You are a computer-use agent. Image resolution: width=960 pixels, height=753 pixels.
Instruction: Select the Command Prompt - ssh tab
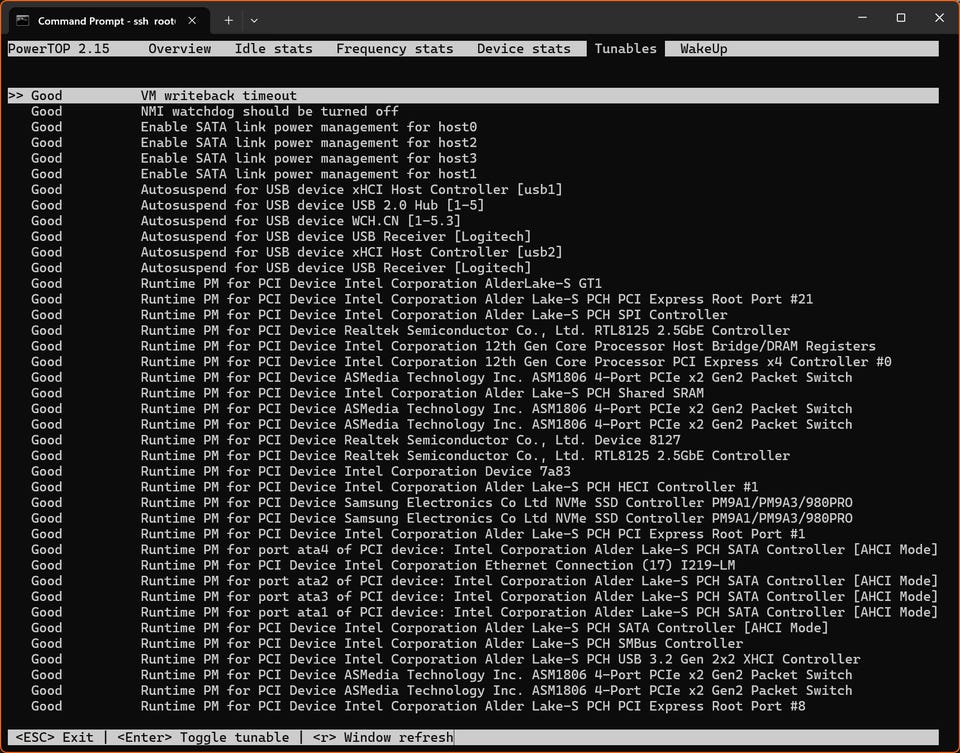coord(110,21)
